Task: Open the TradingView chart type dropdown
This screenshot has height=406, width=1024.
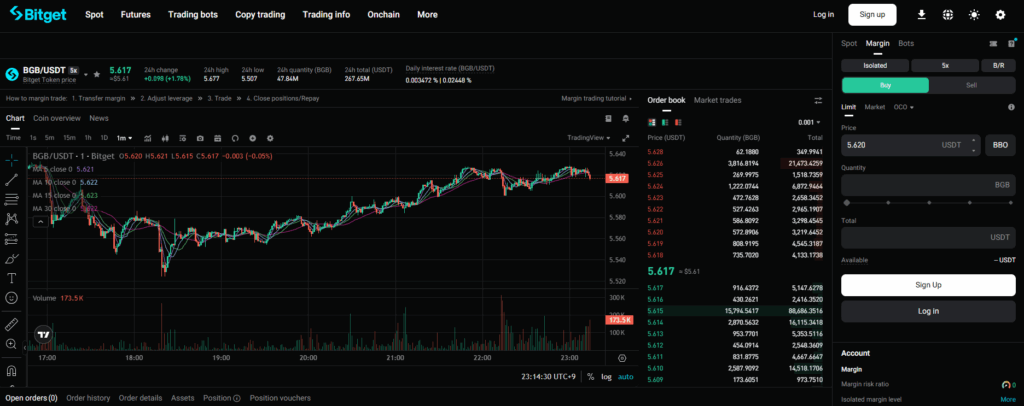Action: point(589,138)
